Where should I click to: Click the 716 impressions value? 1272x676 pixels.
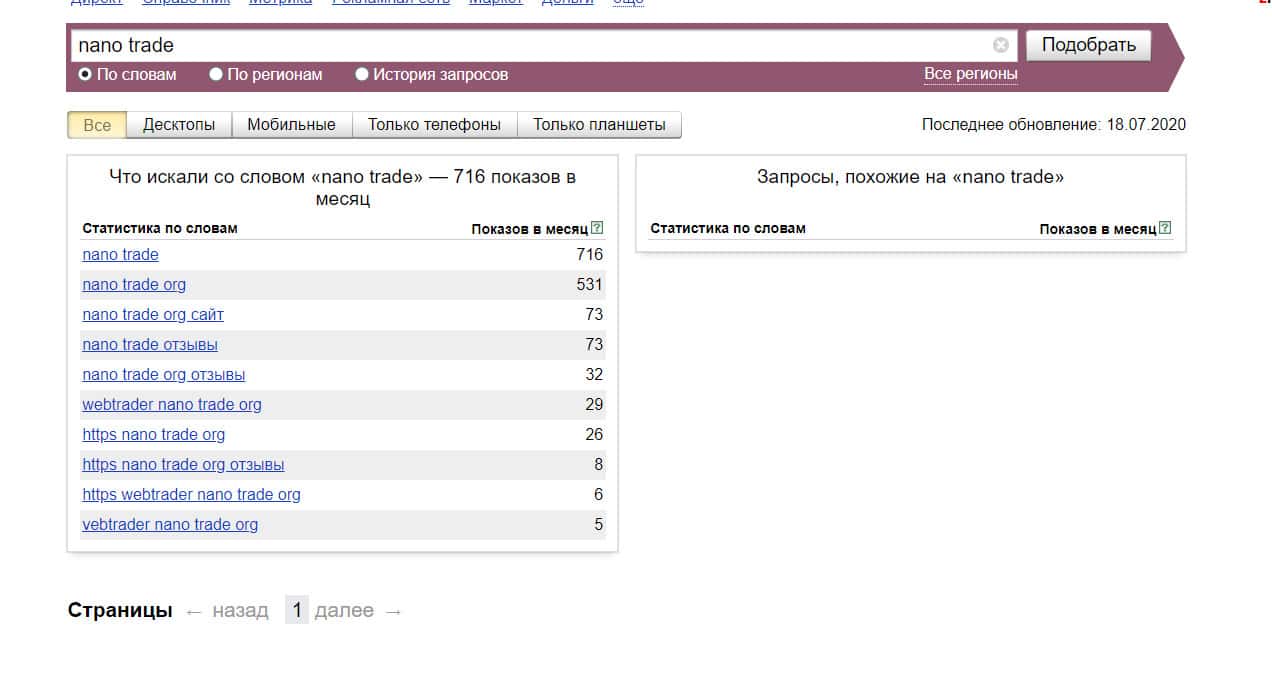590,255
